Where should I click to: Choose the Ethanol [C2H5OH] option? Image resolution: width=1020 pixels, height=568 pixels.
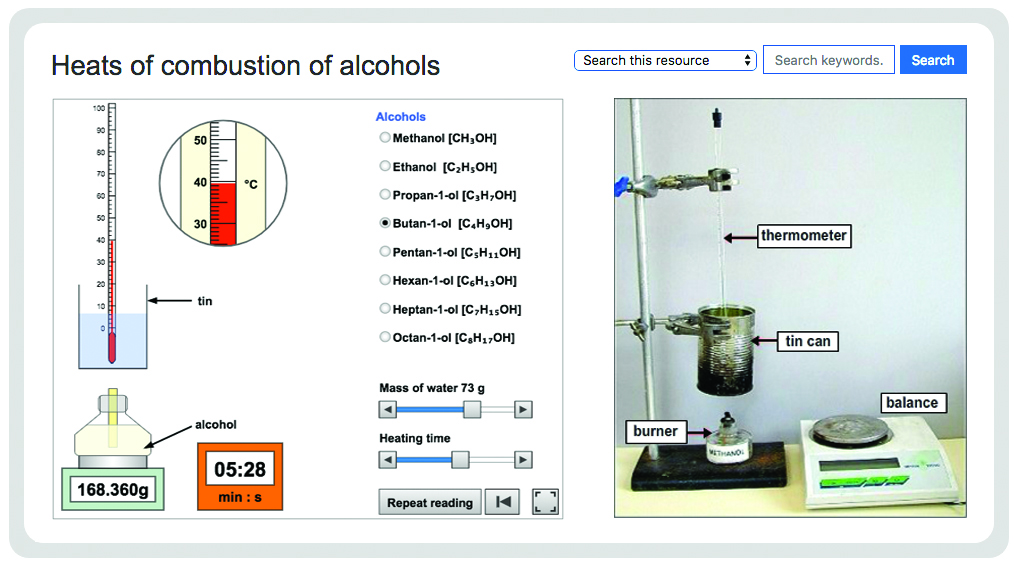[385, 167]
